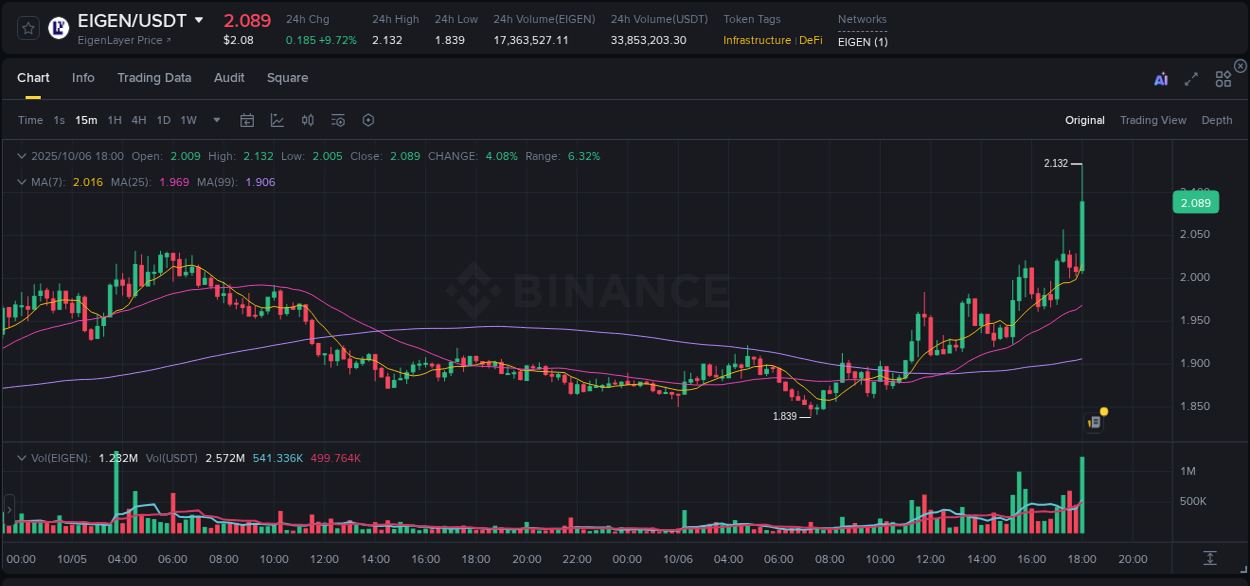Expand the chart to fullscreen
Screen dimensions: 1250x586
[x=1190, y=77]
